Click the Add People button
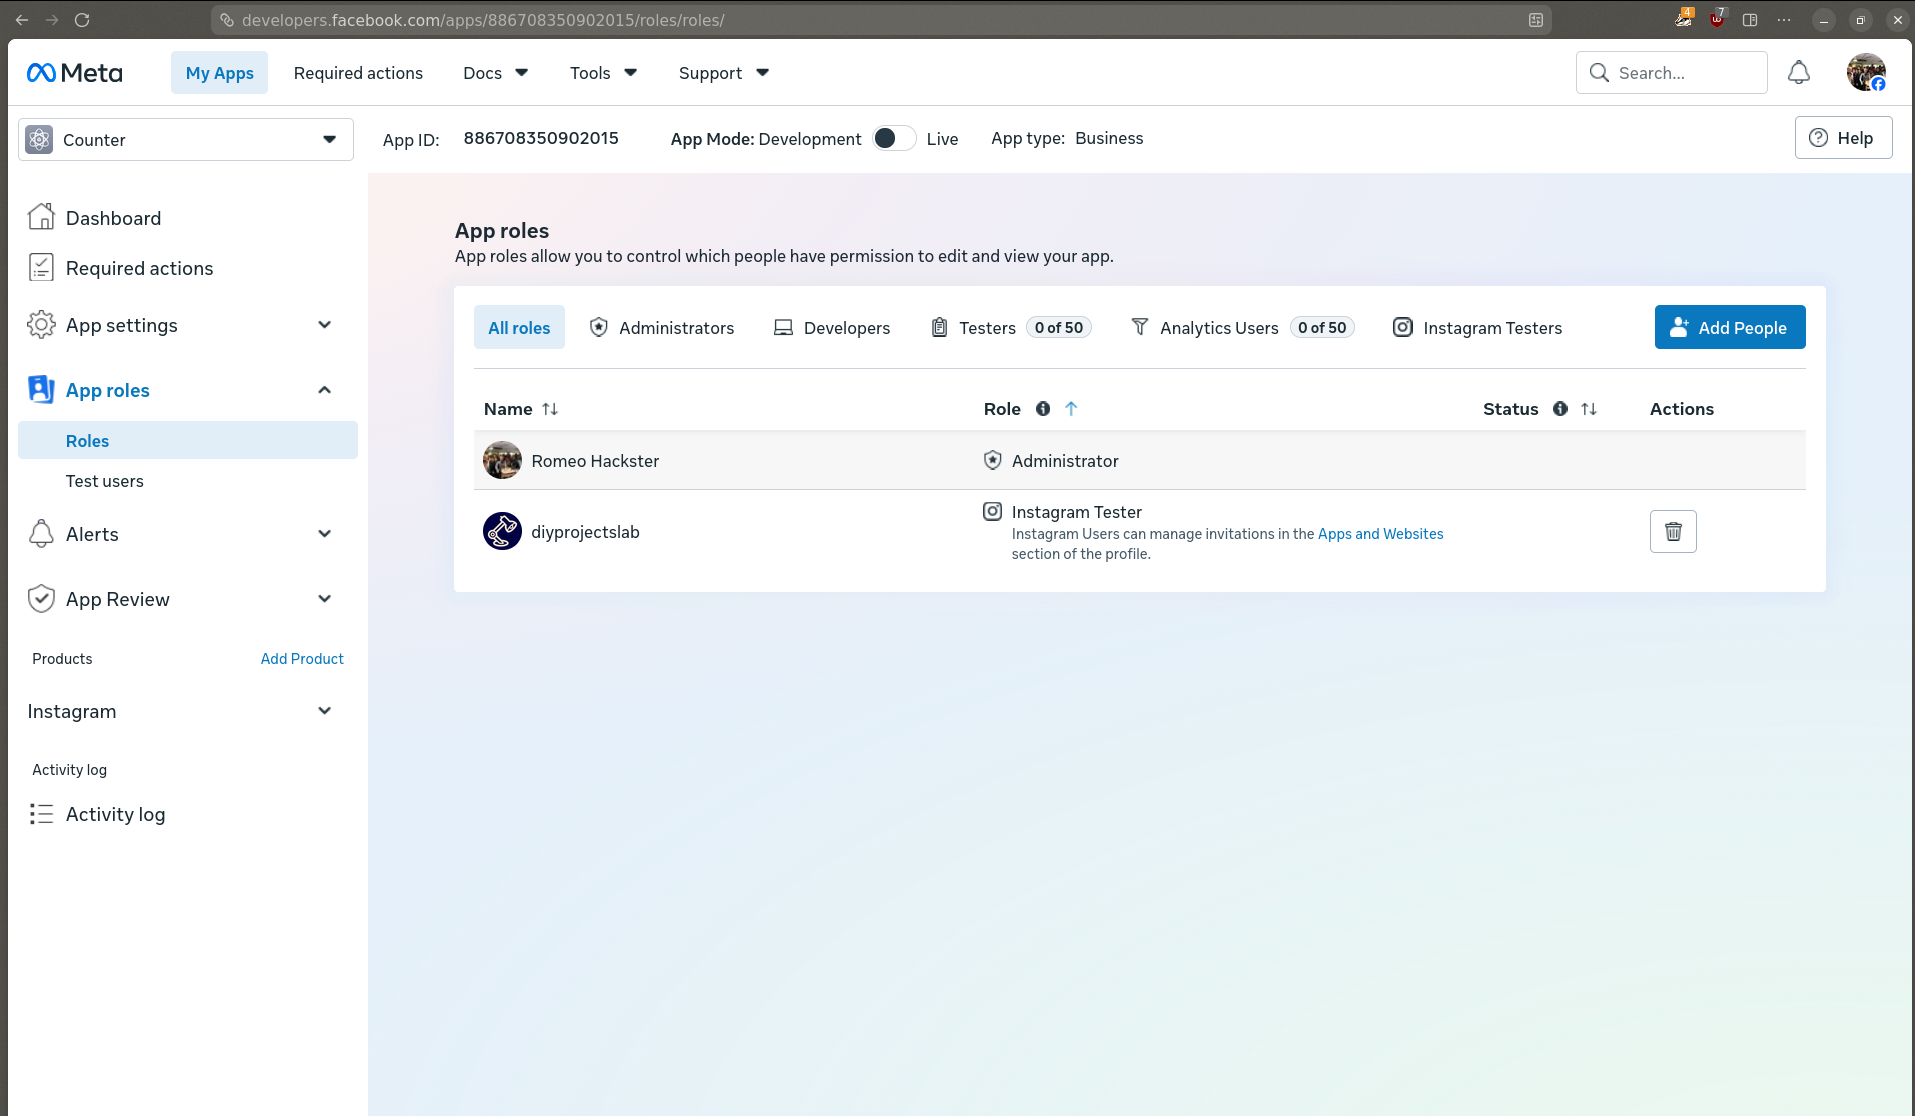The image size is (1915, 1116). pos(1730,327)
